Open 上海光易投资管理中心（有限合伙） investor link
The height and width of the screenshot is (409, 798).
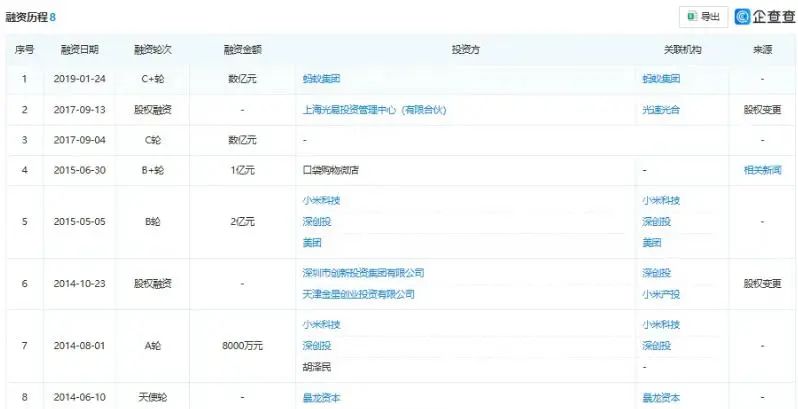pos(374,110)
